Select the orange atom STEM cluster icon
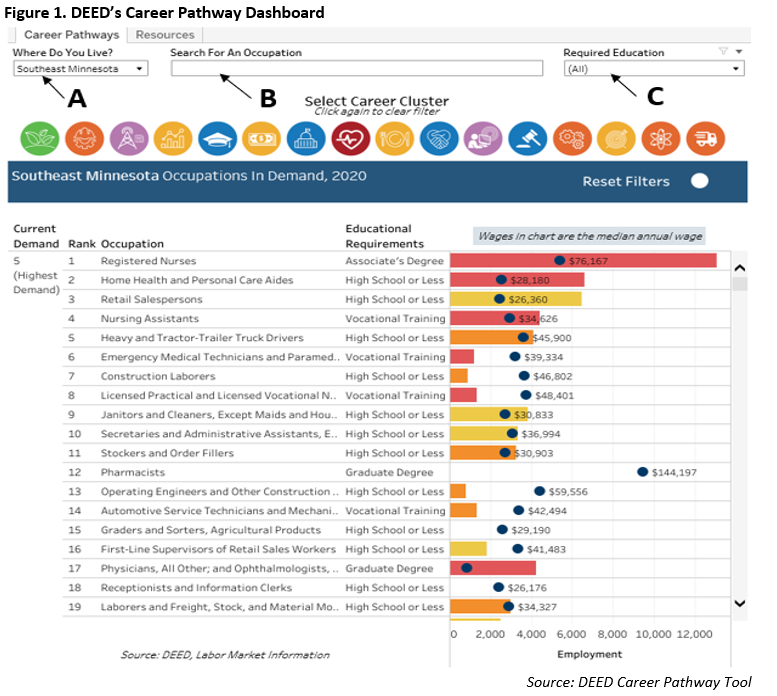Image resolution: width=777 pixels, height=696 pixels. point(661,139)
